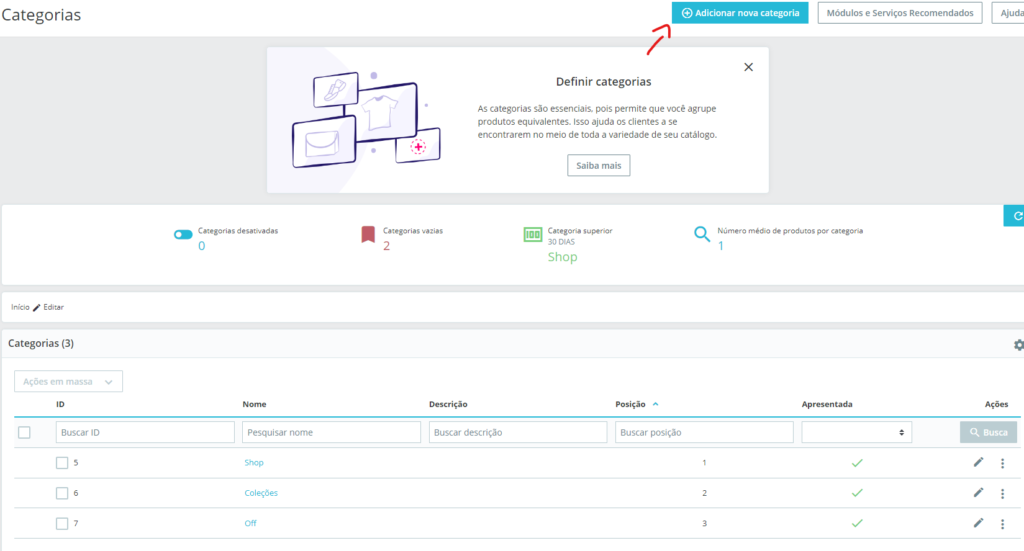Sort the table by Nome column
Viewport: 1024px width, 551px height.
point(254,404)
